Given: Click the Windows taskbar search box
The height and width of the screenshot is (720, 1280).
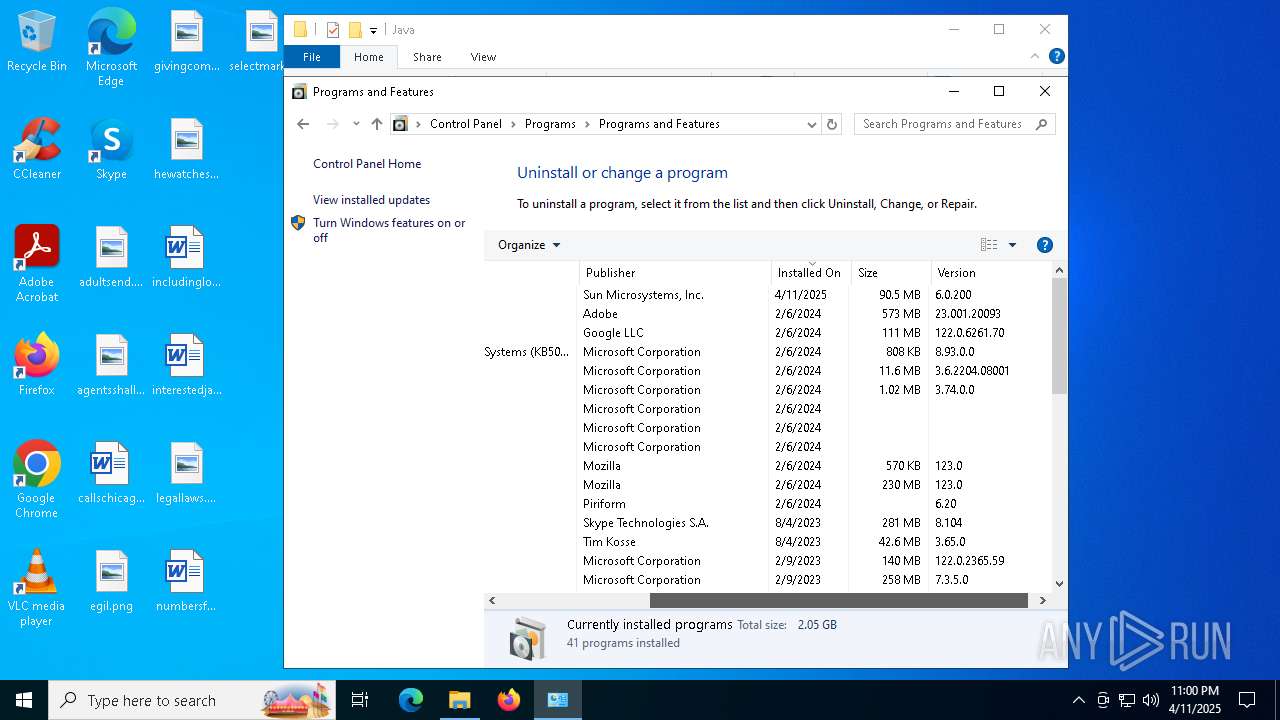Looking at the screenshot, I should tap(192, 700).
